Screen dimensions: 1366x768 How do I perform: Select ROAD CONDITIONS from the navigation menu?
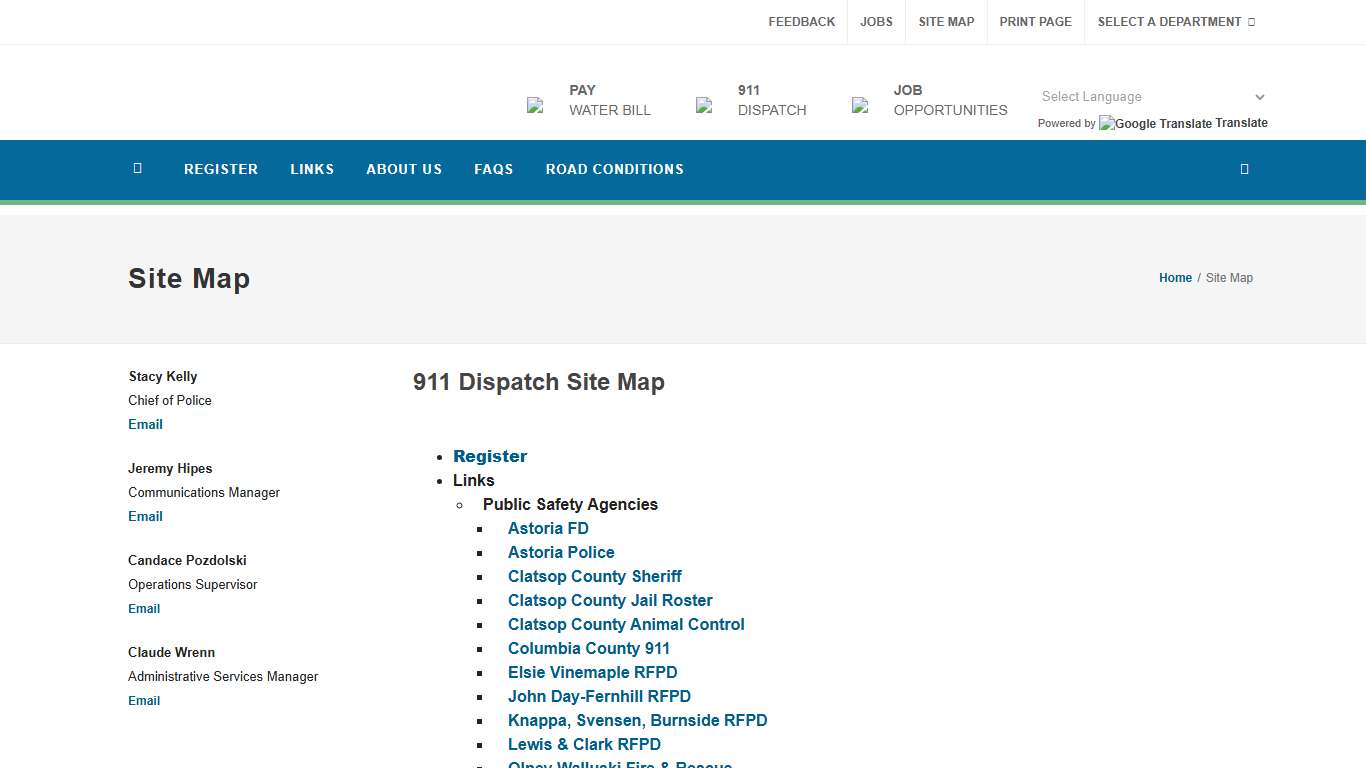pyautogui.click(x=614, y=169)
